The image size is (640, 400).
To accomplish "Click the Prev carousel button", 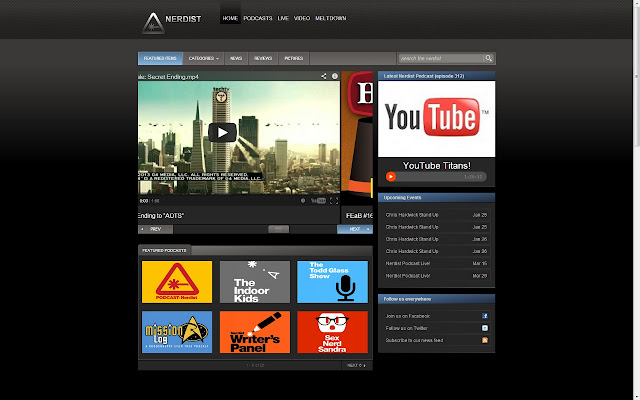I will coord(155,229).
